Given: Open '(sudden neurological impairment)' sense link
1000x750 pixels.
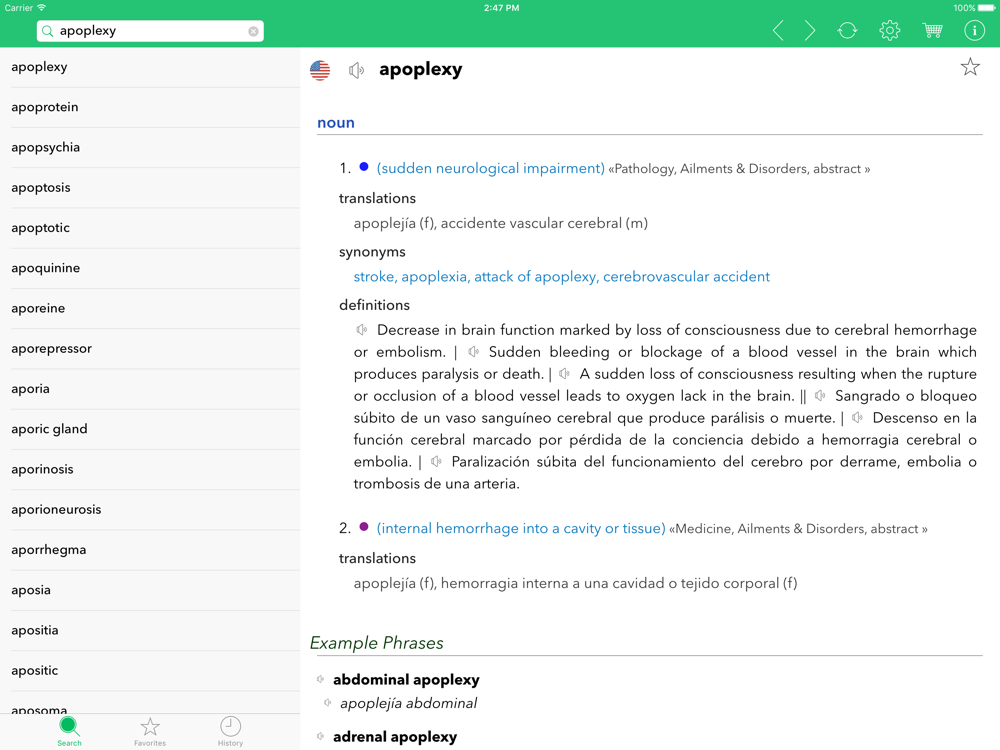Looking at the screenshot, I should coord(490,168).
